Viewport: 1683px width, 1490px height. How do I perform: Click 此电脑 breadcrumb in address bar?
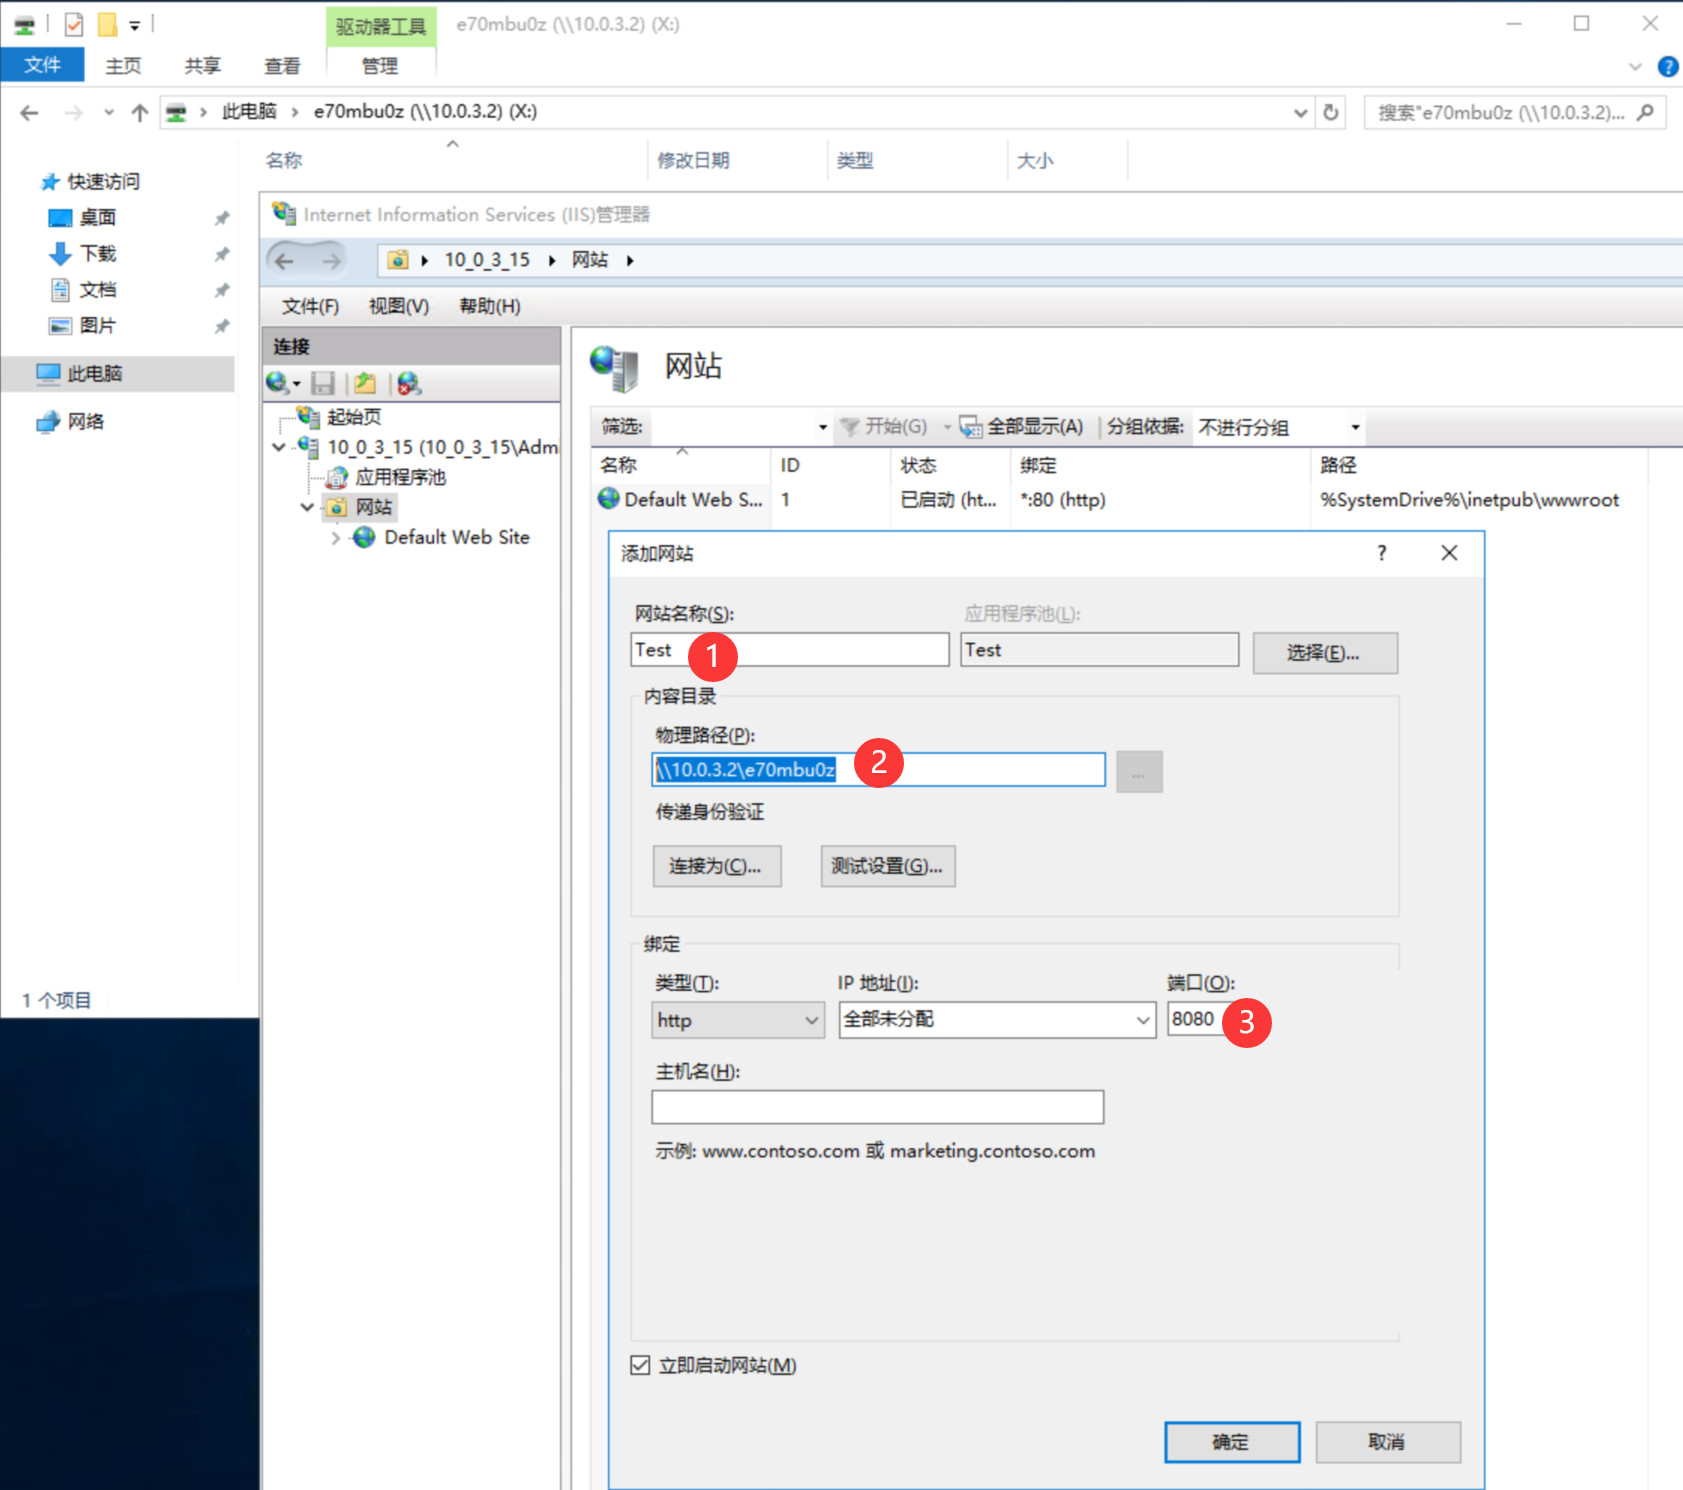coord(249,112)
